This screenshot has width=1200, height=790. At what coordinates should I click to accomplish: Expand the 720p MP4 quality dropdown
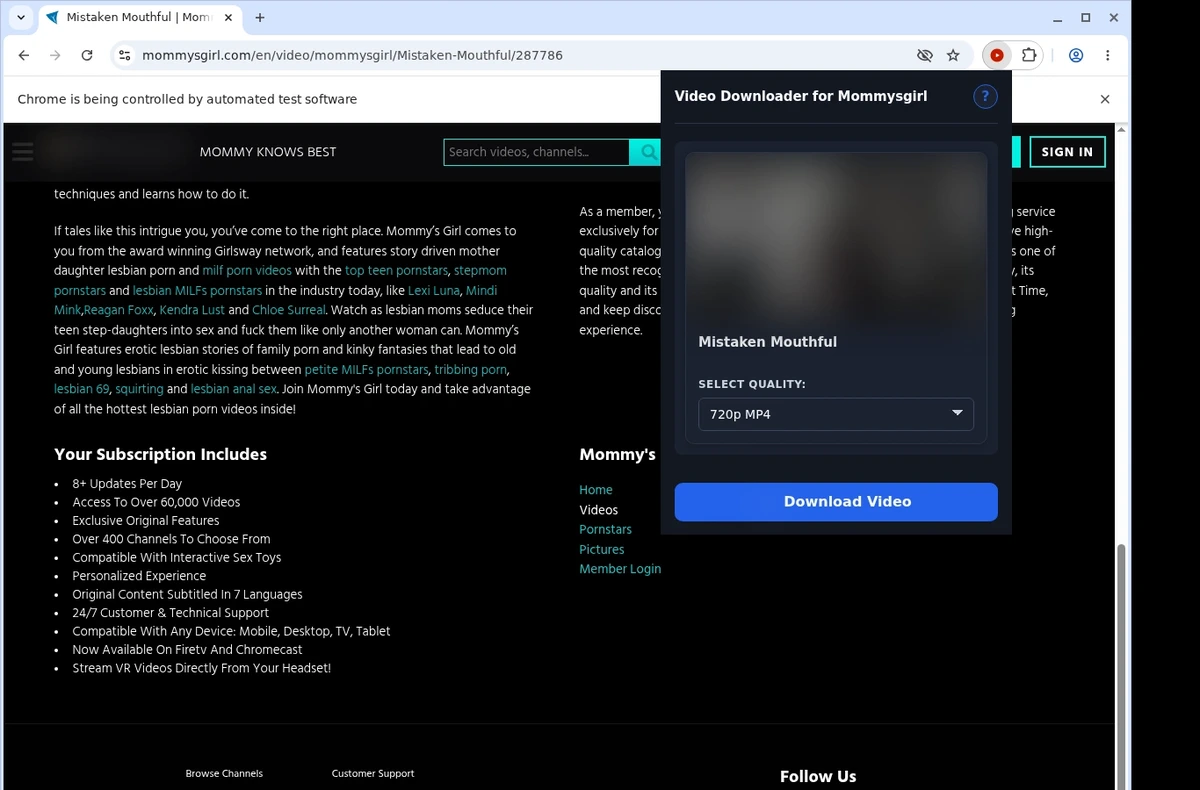(x=836, y=414)
